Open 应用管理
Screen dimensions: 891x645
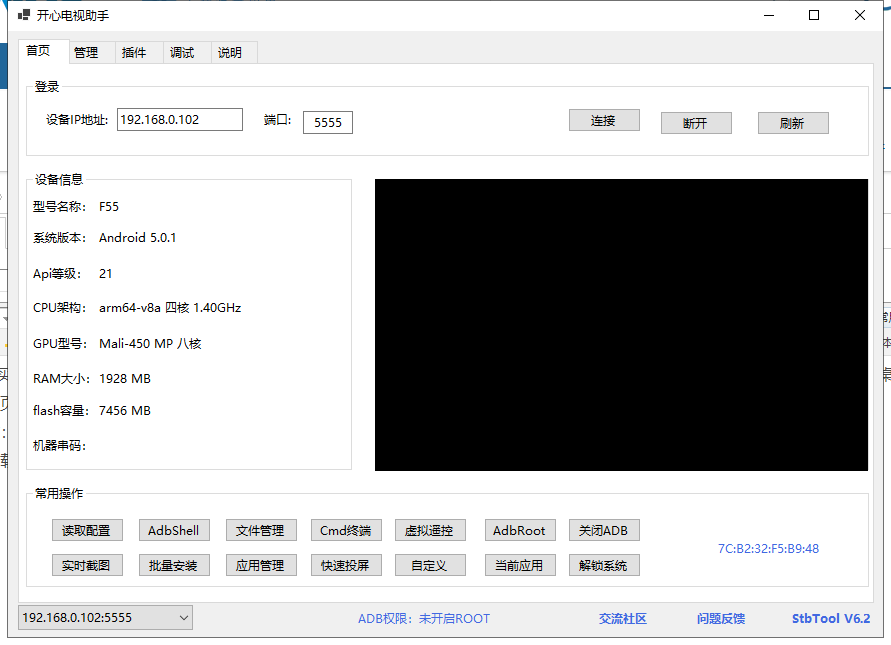click(261, 565)
